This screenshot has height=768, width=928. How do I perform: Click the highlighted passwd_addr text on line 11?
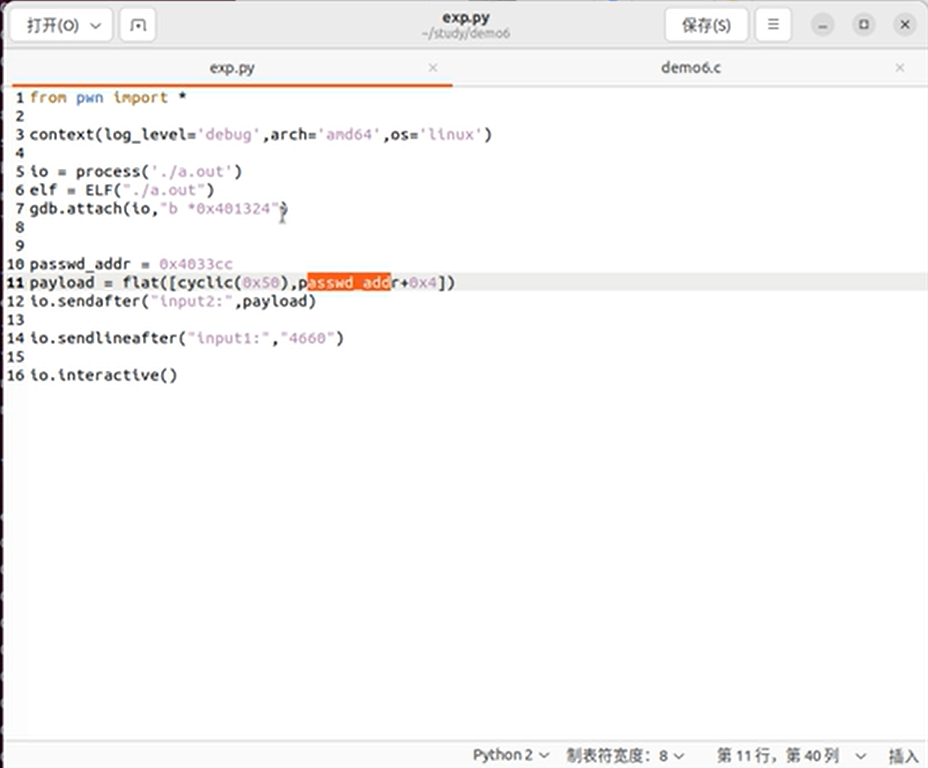click(x=348, y=283)
